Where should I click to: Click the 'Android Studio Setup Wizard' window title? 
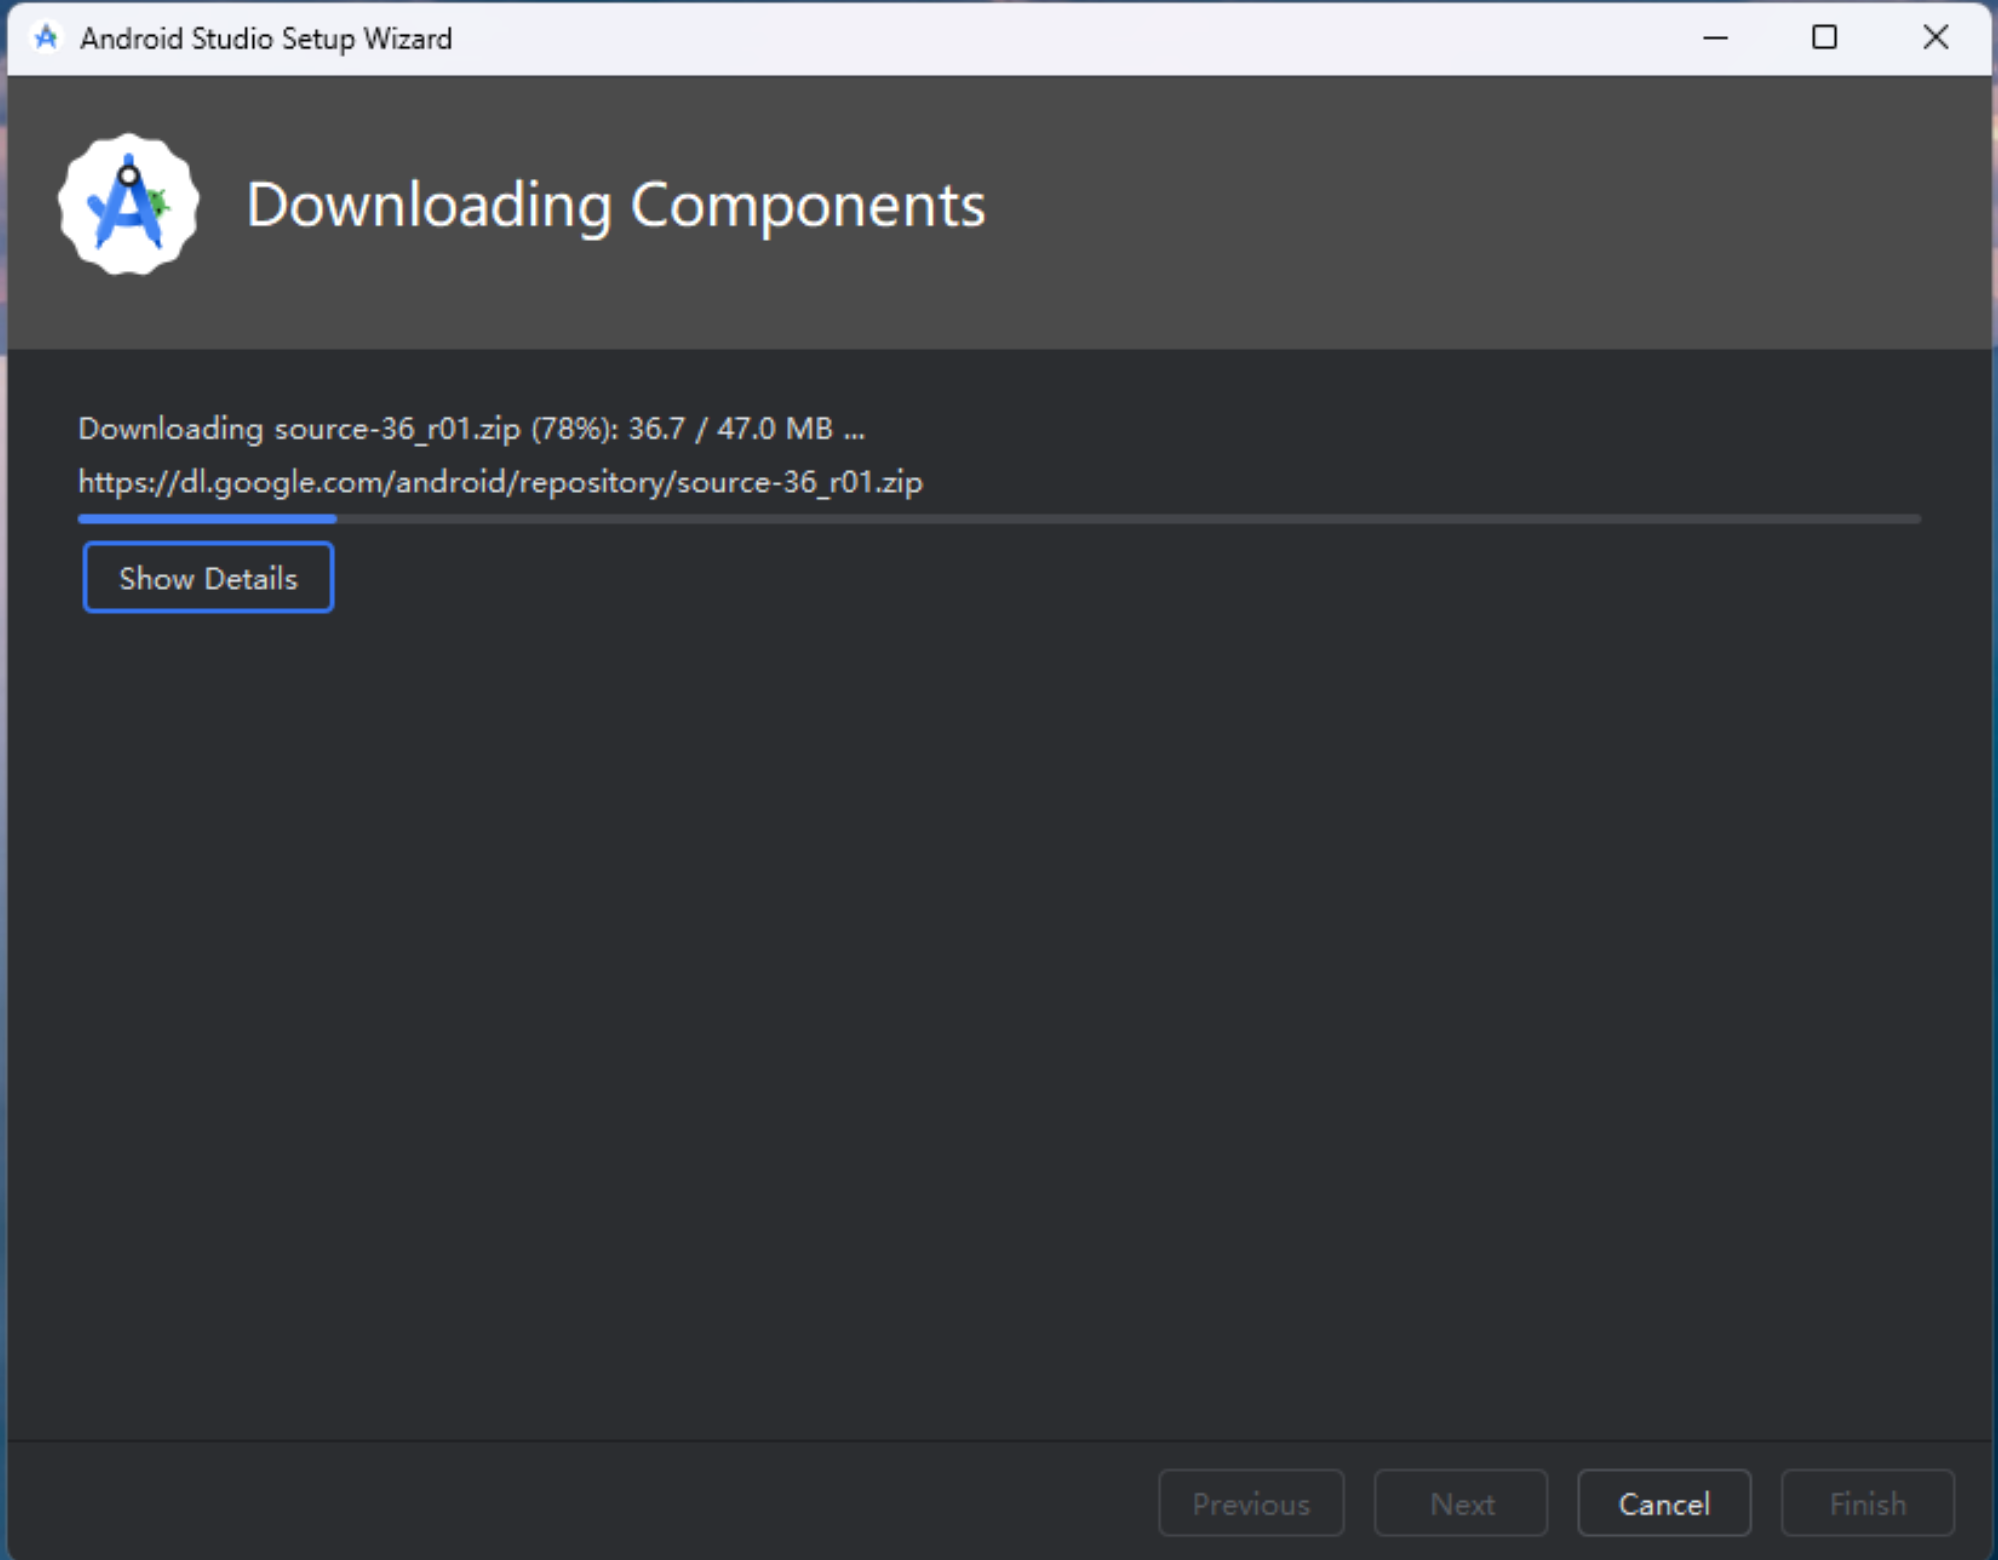(x=266, y=39)
